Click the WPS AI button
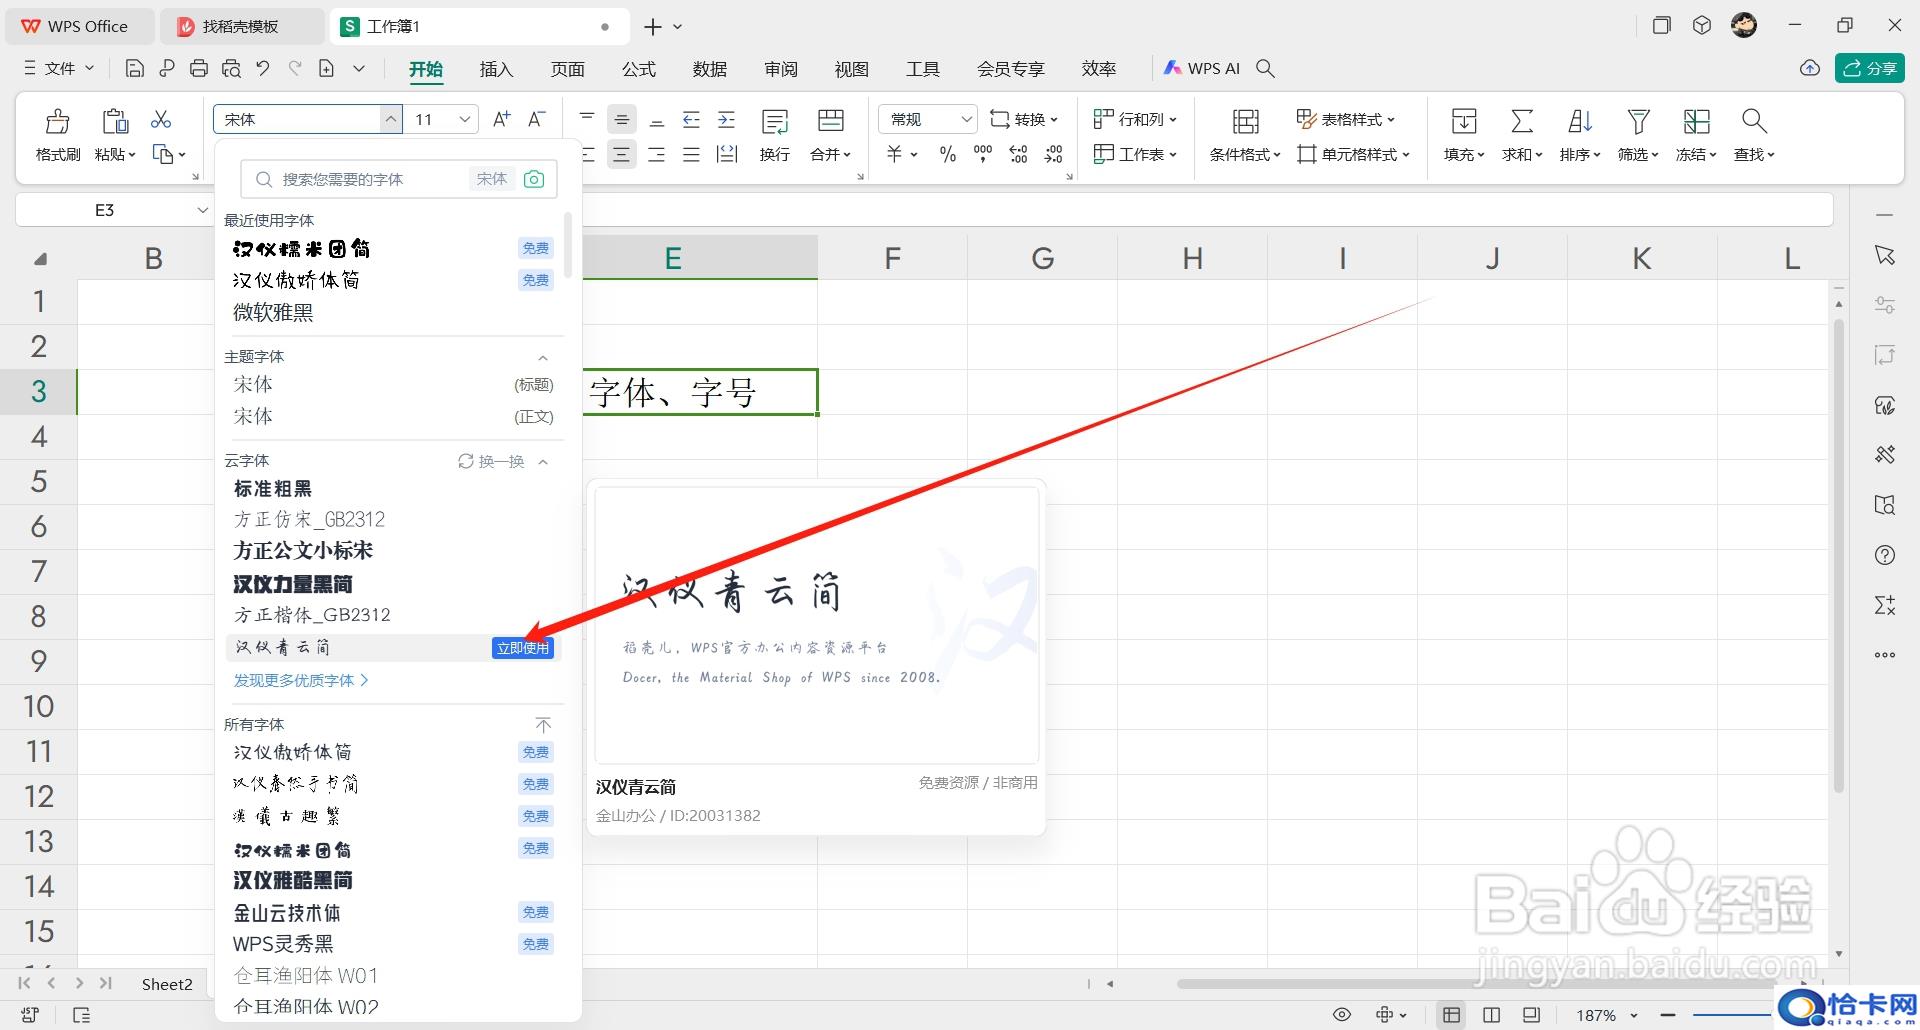This screenshot has height=1030, width=1920. point(1202,68)
